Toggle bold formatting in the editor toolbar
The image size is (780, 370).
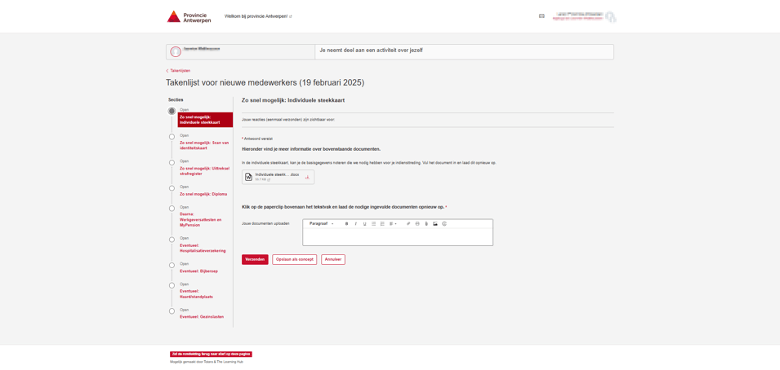coord(347,224)
